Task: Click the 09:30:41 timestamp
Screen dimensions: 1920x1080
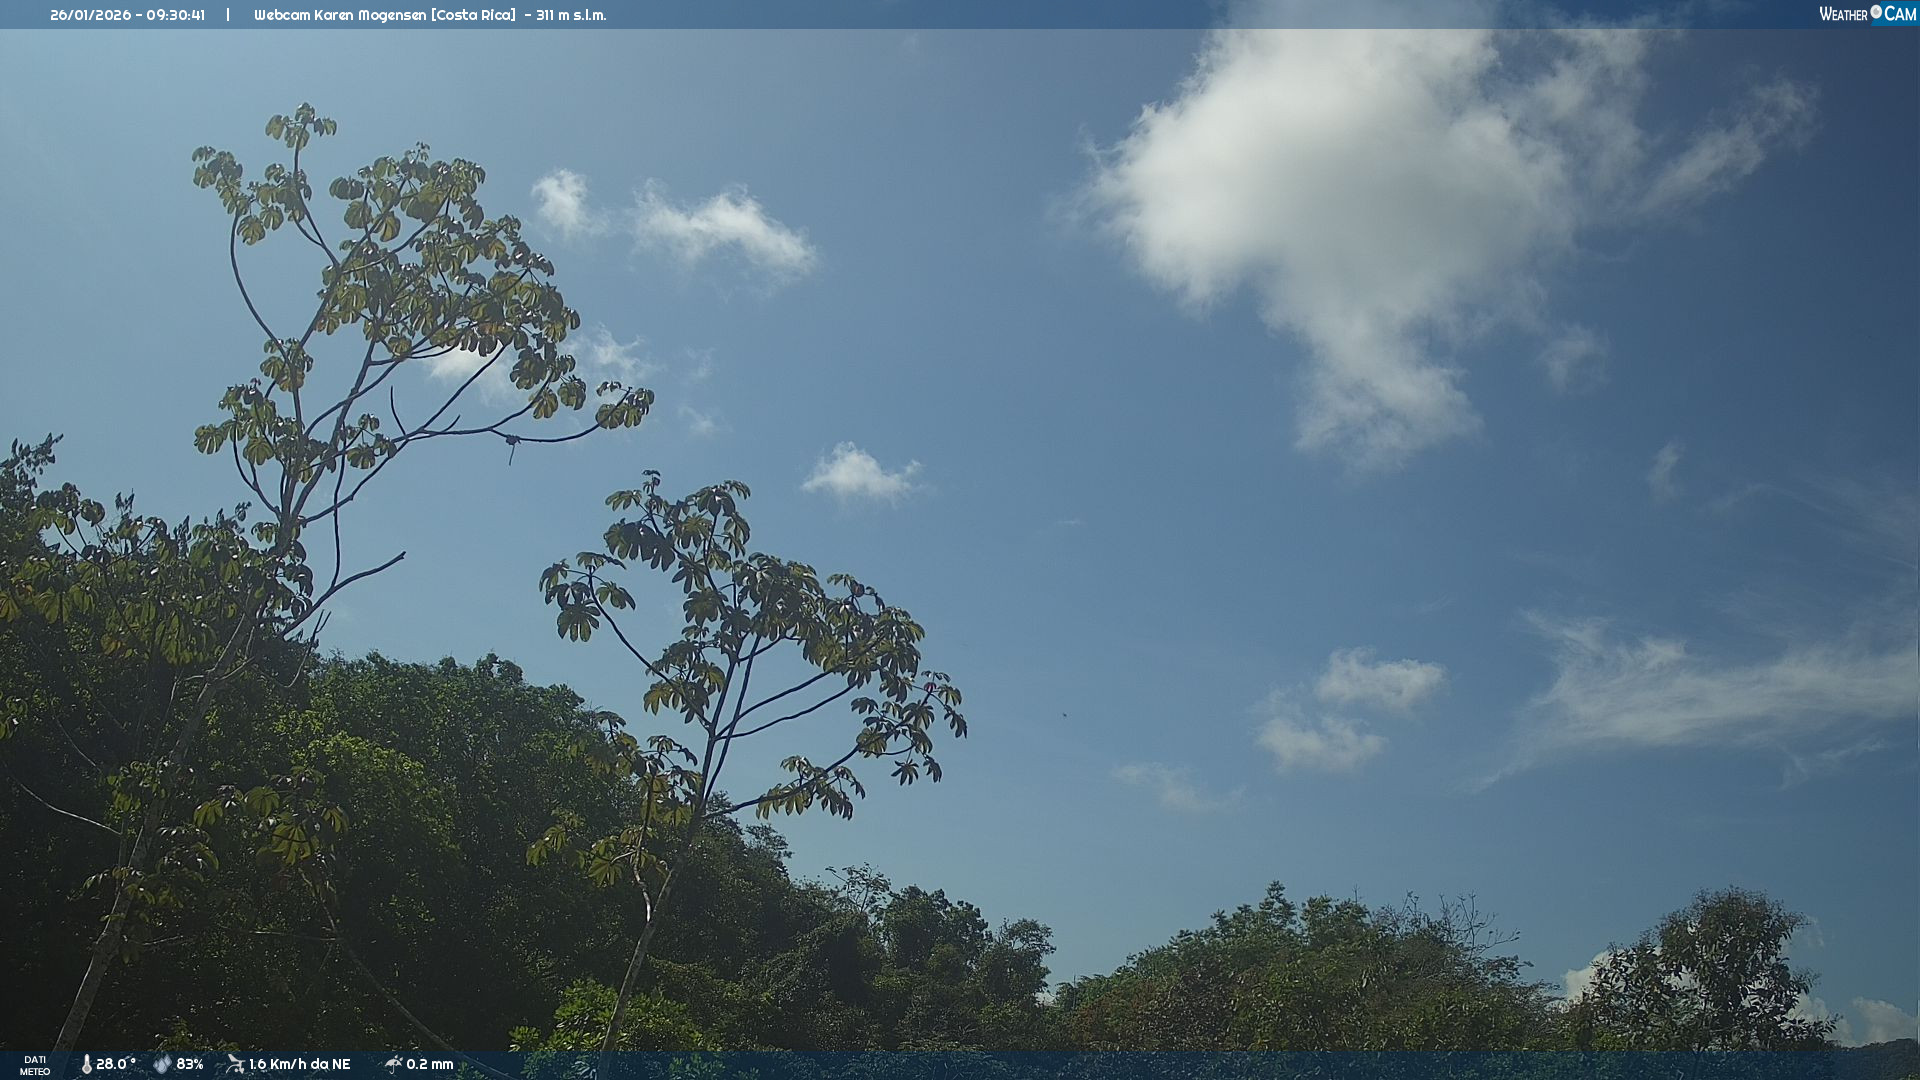Action: [174, 15]
